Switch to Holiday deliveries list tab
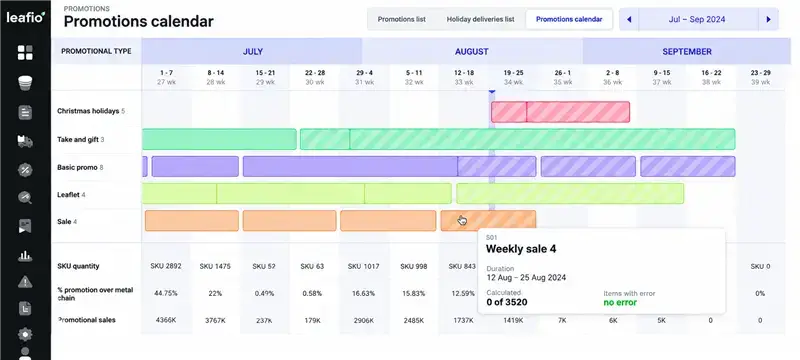 tap(481, 19)
